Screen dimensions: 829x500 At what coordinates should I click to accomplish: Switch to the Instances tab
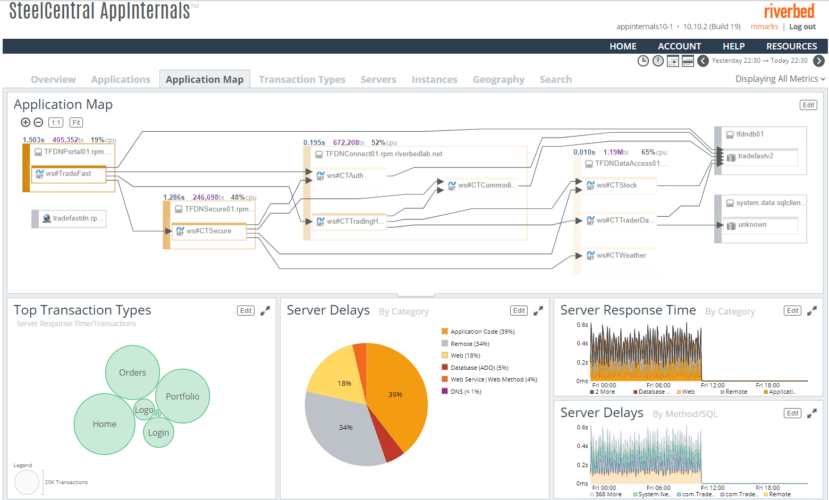(x=434, y=79)
